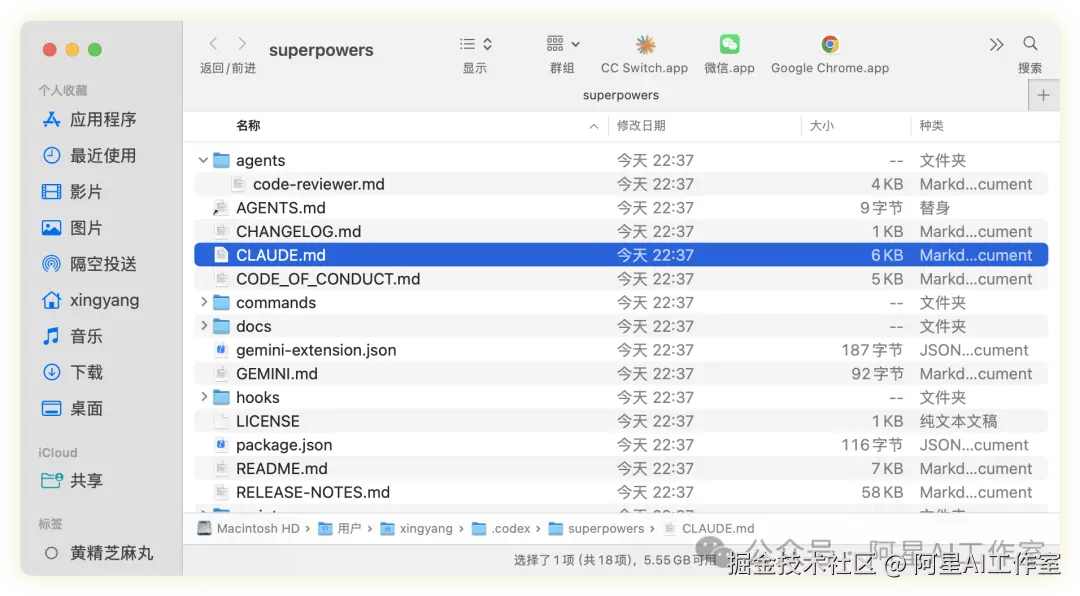Open the list view display switcher

click(475, 44)
